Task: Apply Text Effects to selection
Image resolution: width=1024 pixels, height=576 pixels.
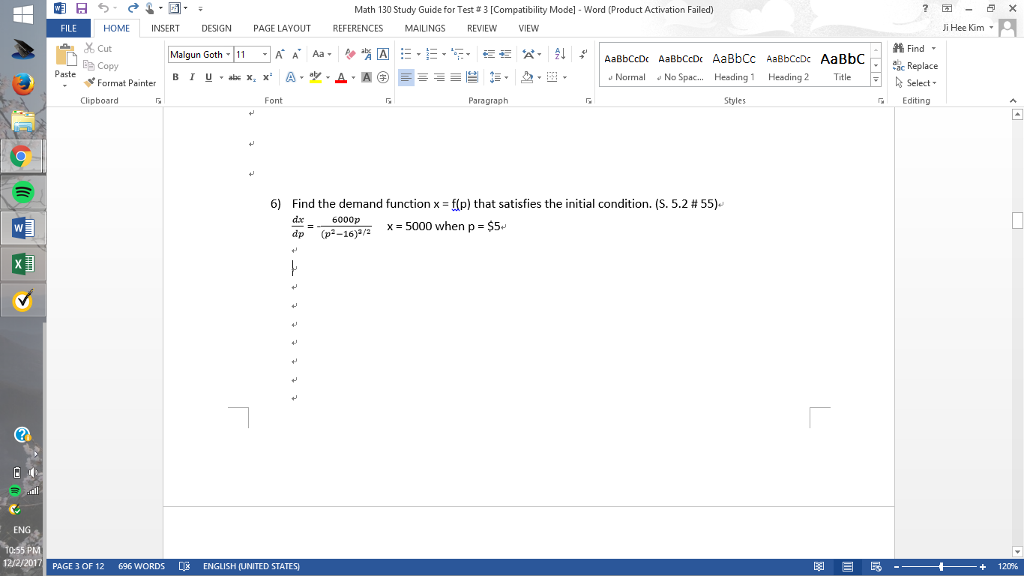Action: [291, 77]
